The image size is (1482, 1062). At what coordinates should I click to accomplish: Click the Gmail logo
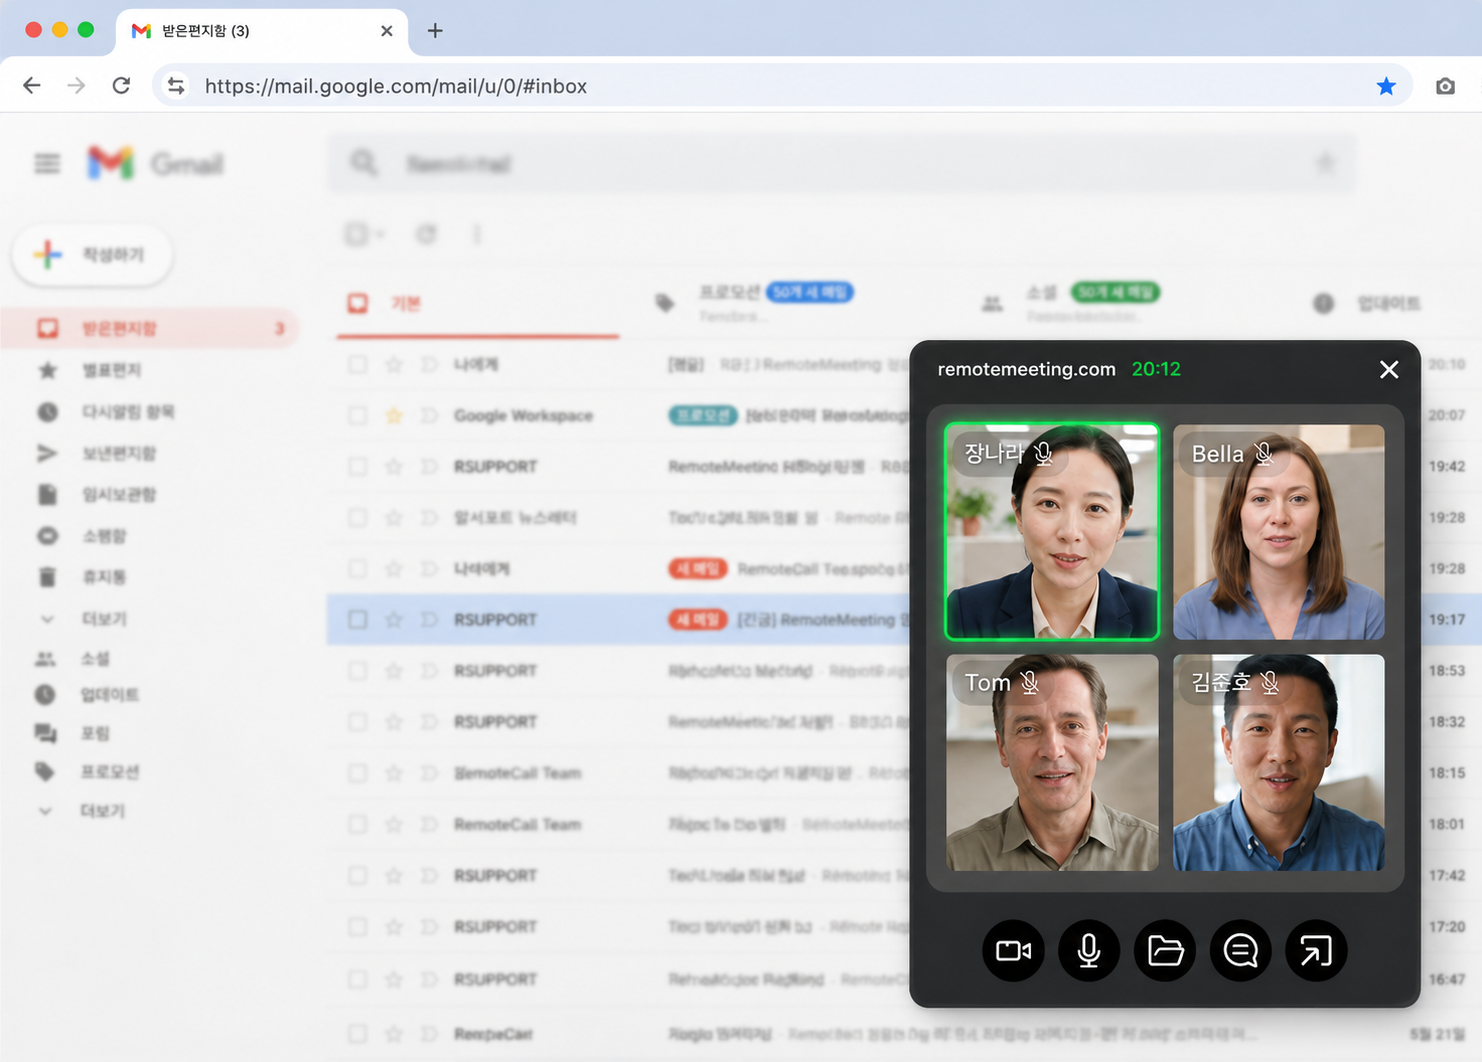pyautogui.click(x=155, y=163)
